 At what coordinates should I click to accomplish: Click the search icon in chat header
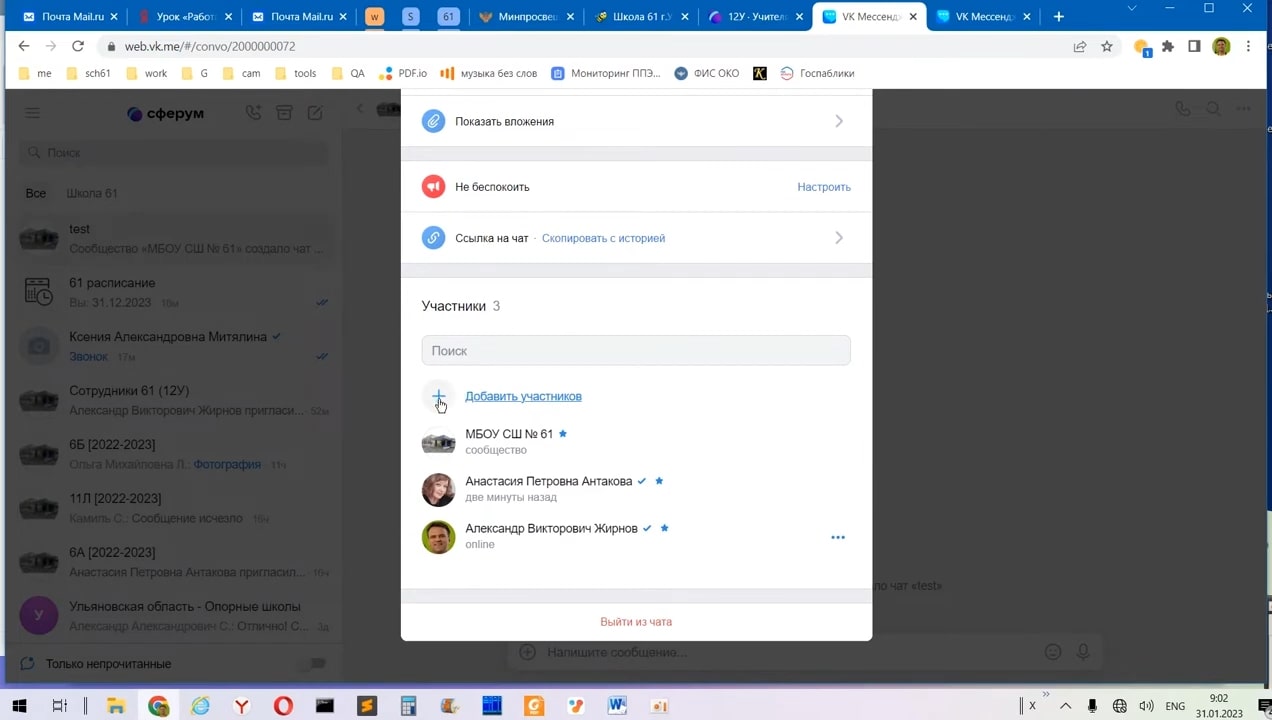coord(1213,109)
